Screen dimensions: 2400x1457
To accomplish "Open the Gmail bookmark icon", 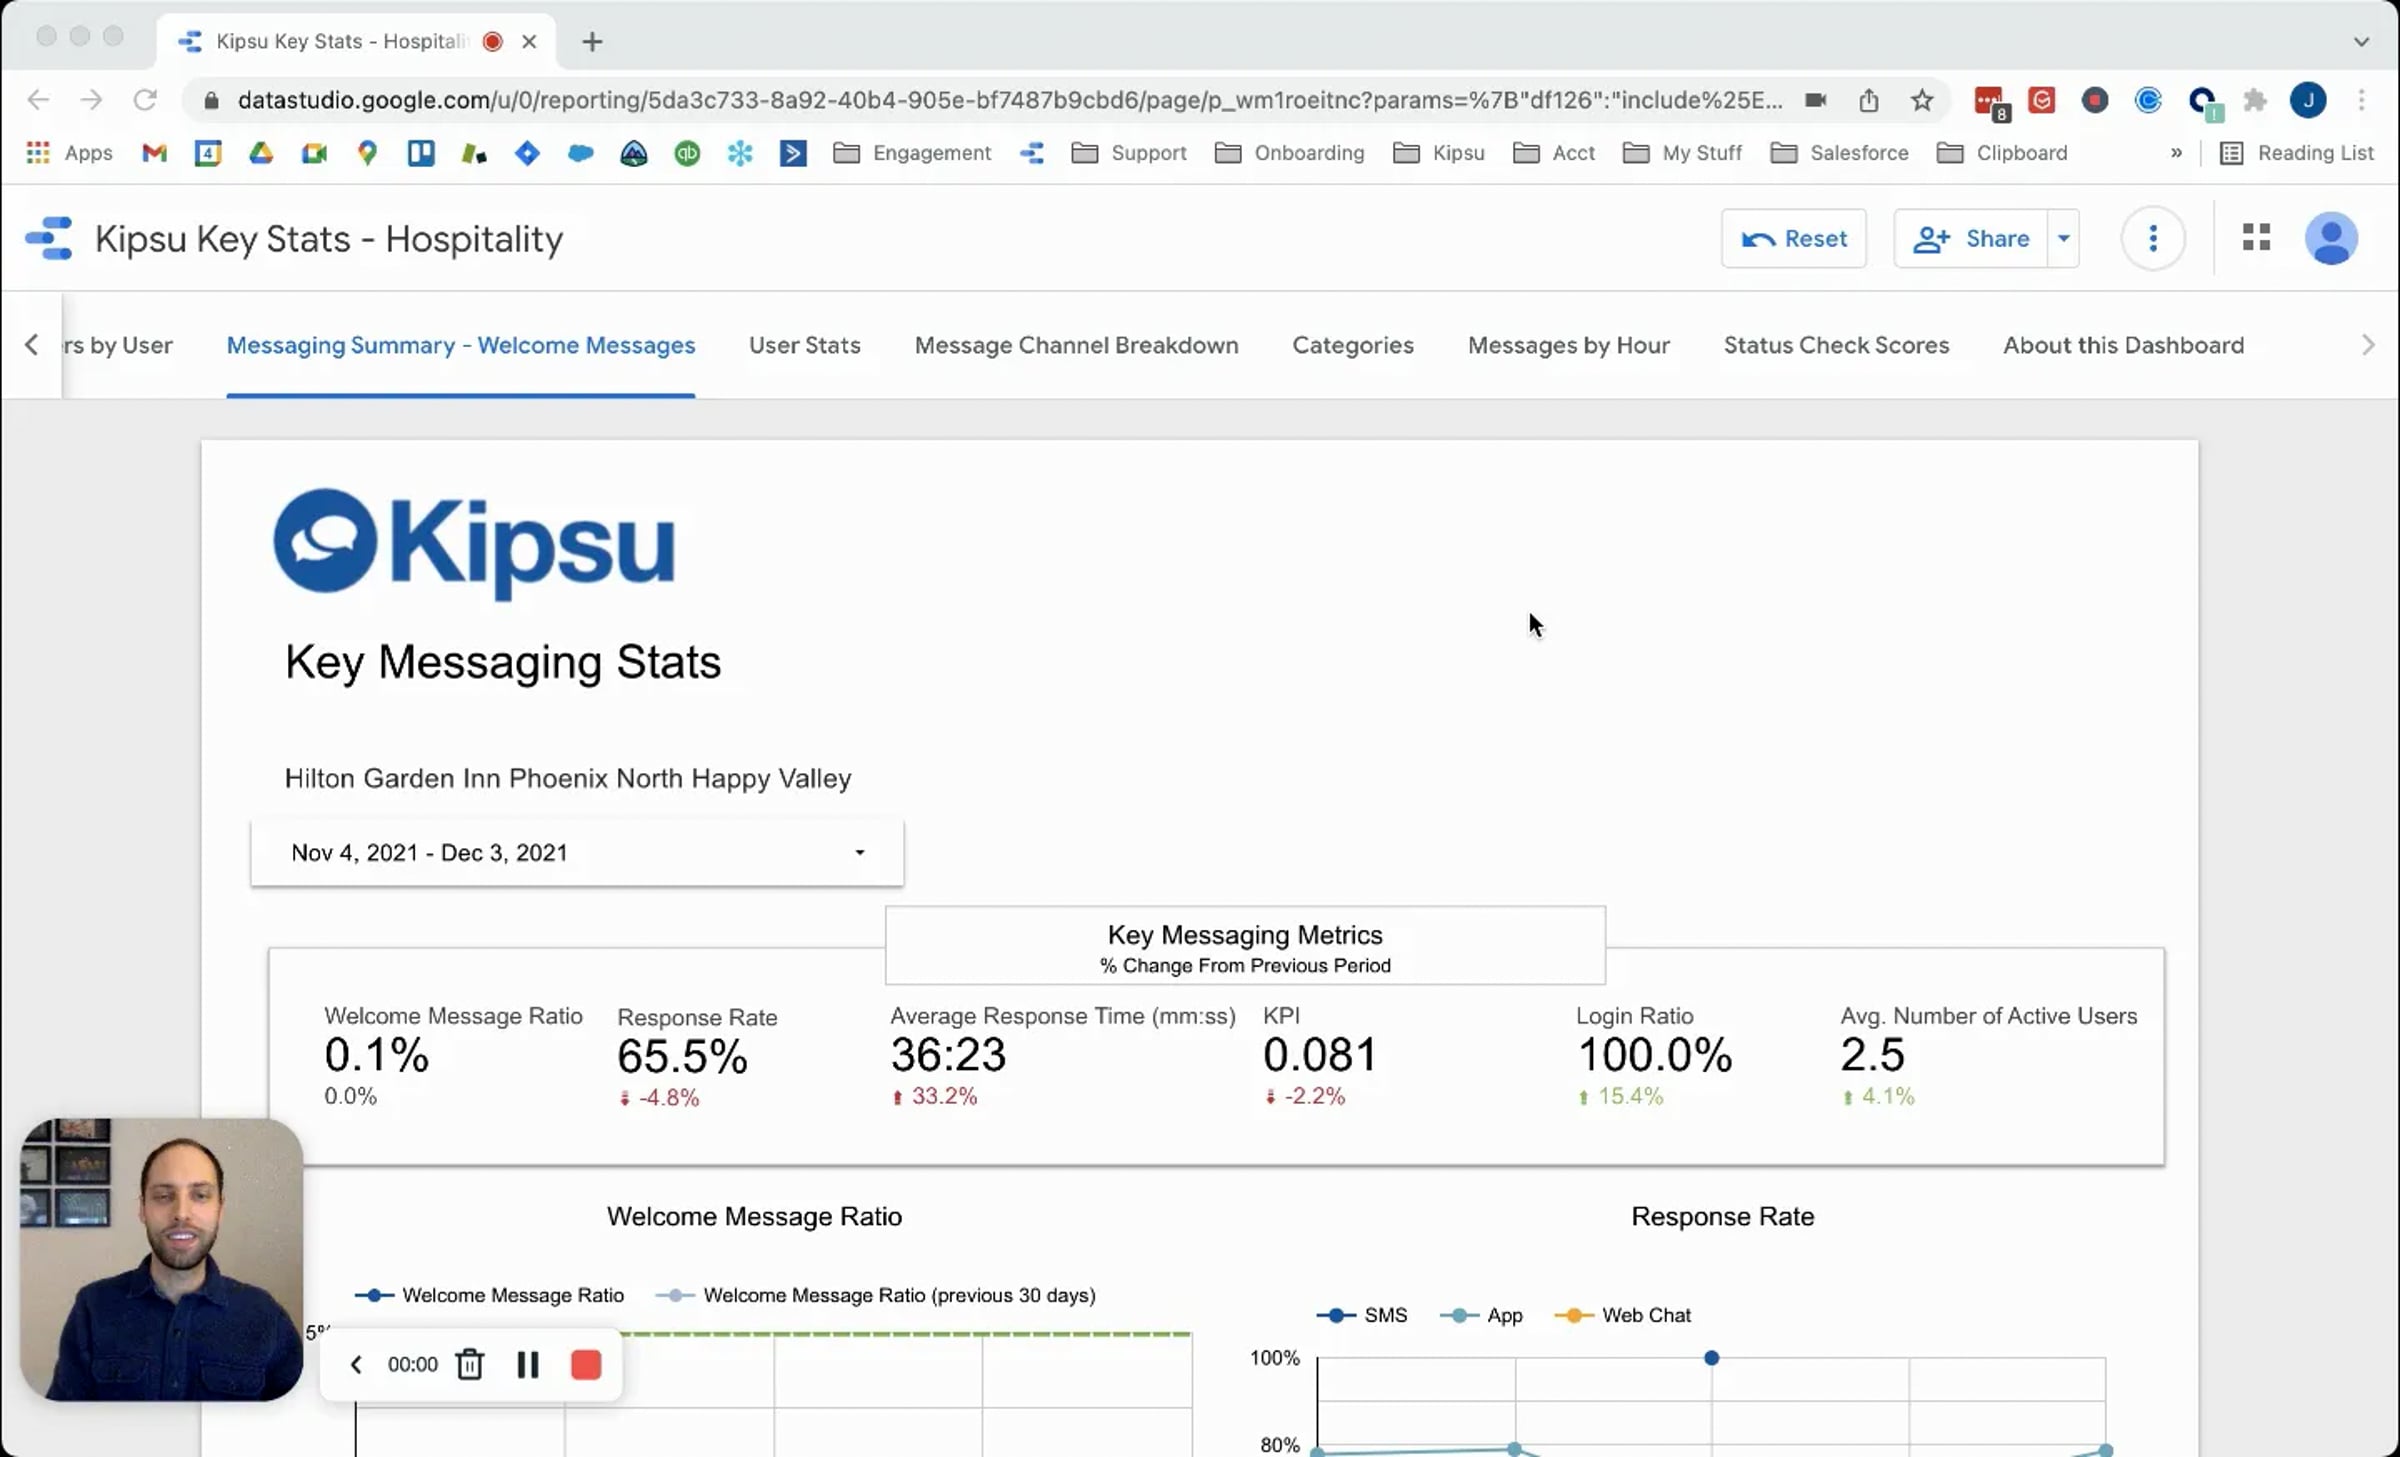I will 154,153.
